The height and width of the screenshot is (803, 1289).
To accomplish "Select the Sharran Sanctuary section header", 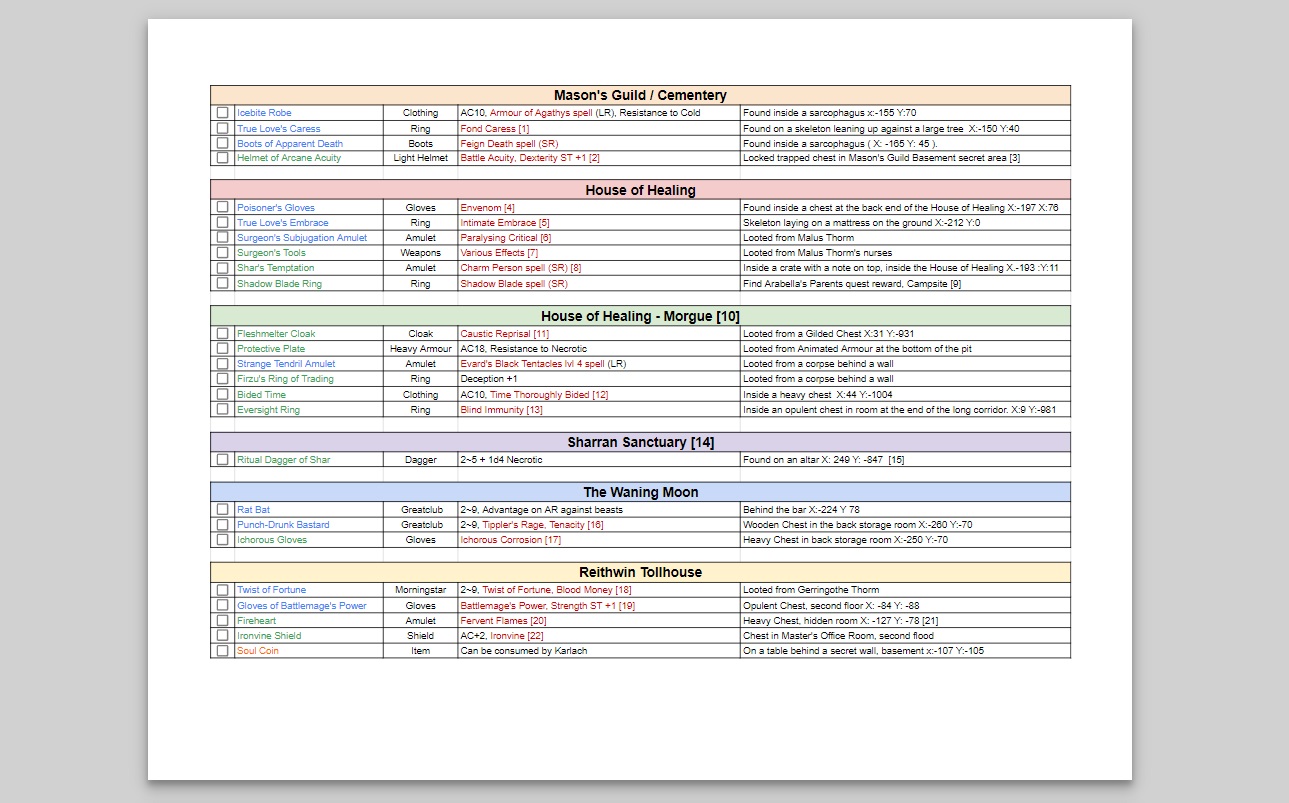I will [640, 442].
